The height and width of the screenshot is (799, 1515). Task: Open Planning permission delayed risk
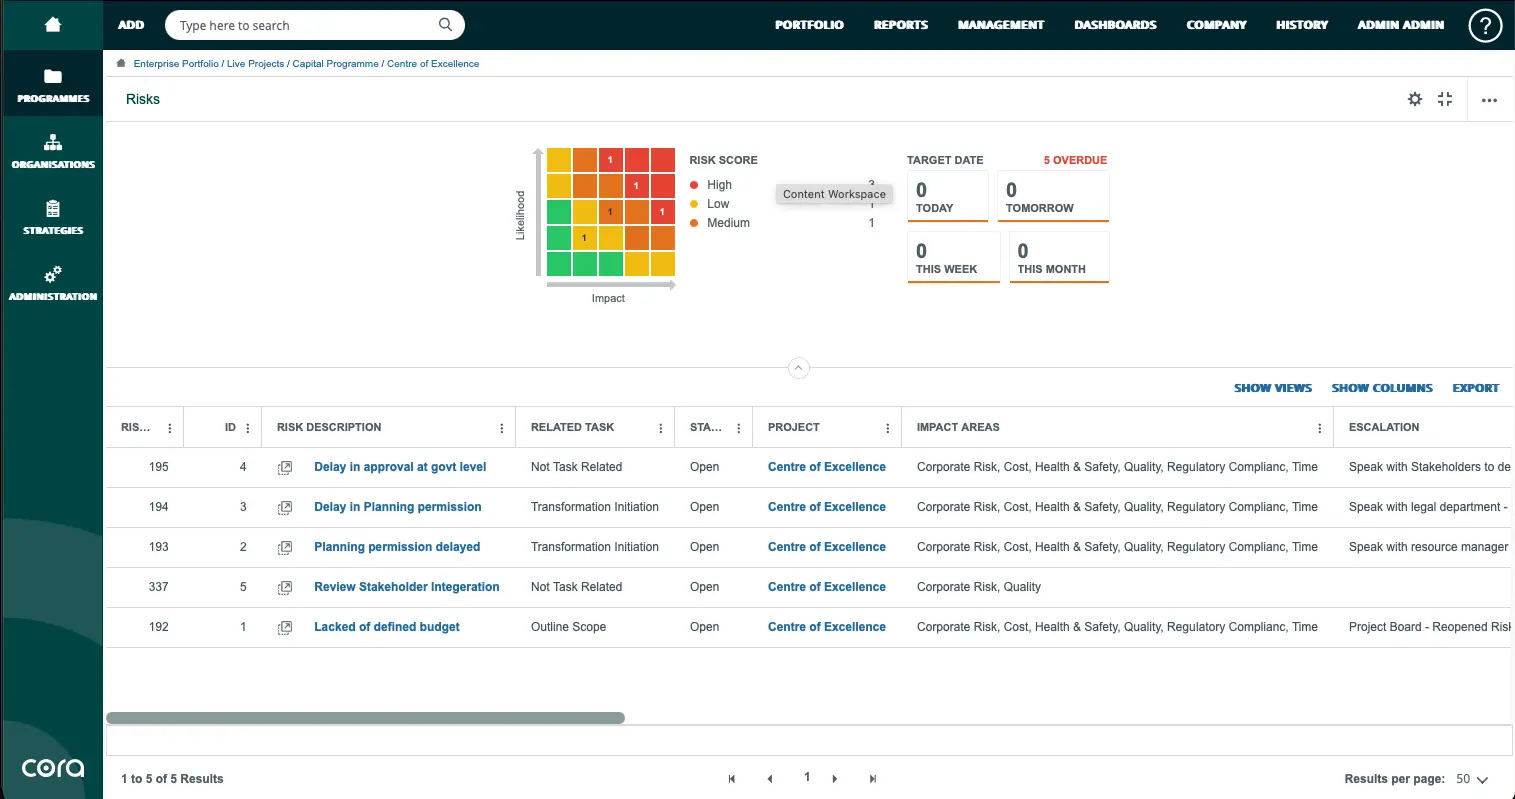(x=397, y=547)
